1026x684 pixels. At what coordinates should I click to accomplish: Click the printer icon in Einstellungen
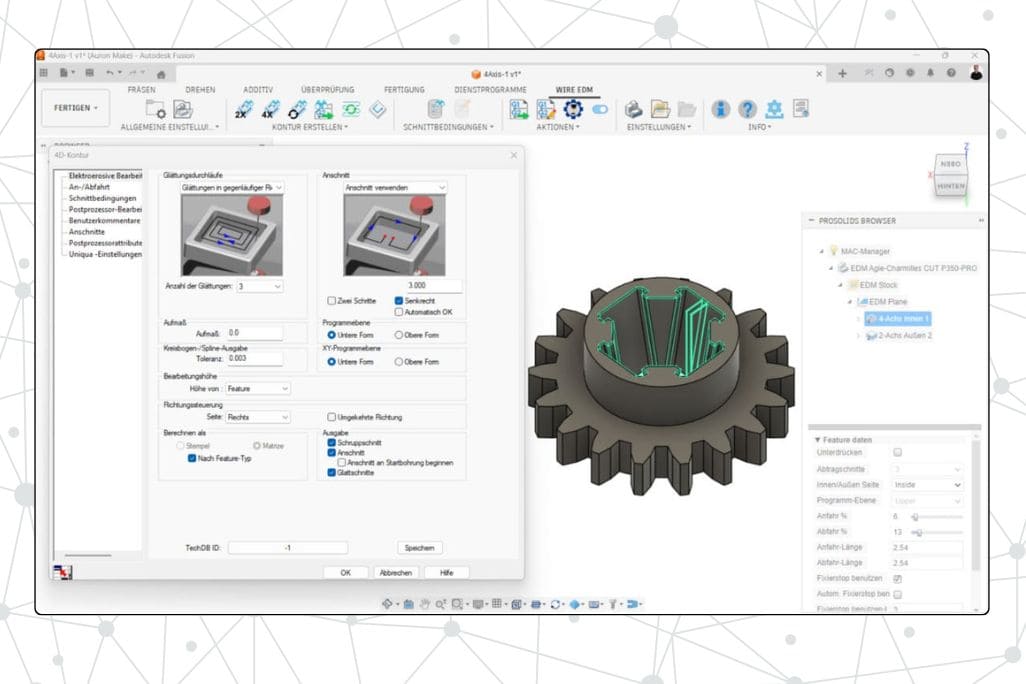(633, 109)
